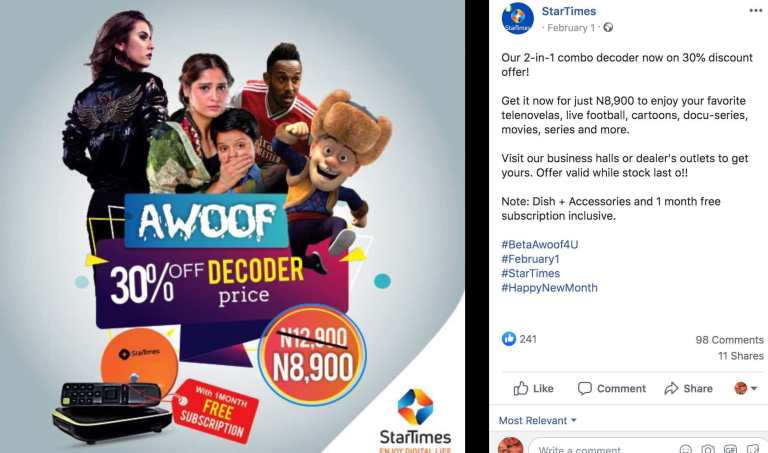Image resolution: width=768 pixels, height=453 pixels.
Task: Open the #StarTimes hashtag link
Action: click(530, 273)
